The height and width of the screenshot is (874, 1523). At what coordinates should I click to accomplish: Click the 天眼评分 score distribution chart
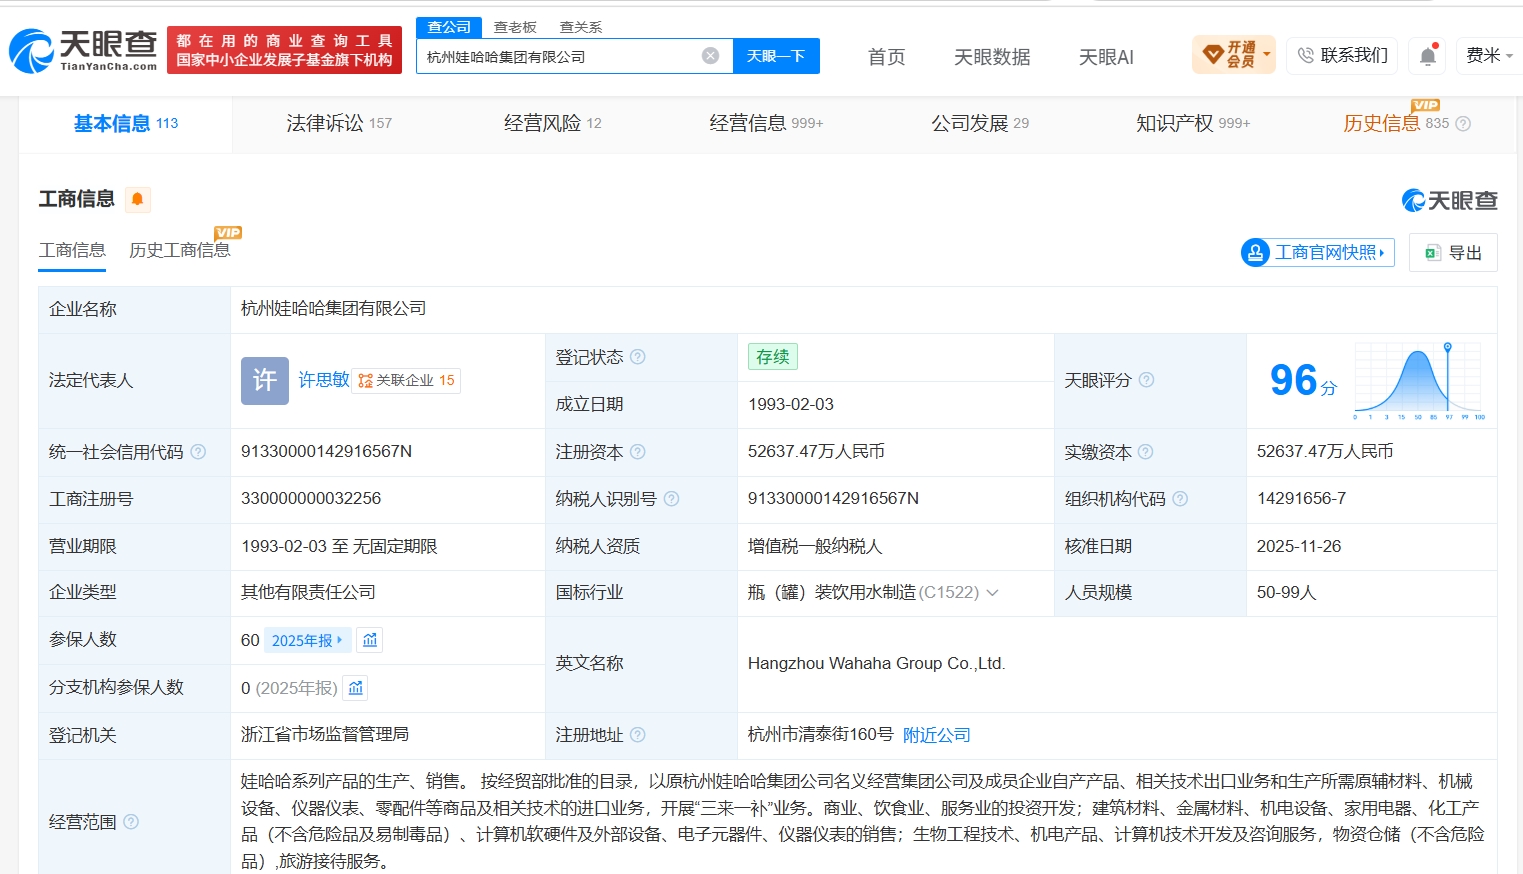(1418, 380)
